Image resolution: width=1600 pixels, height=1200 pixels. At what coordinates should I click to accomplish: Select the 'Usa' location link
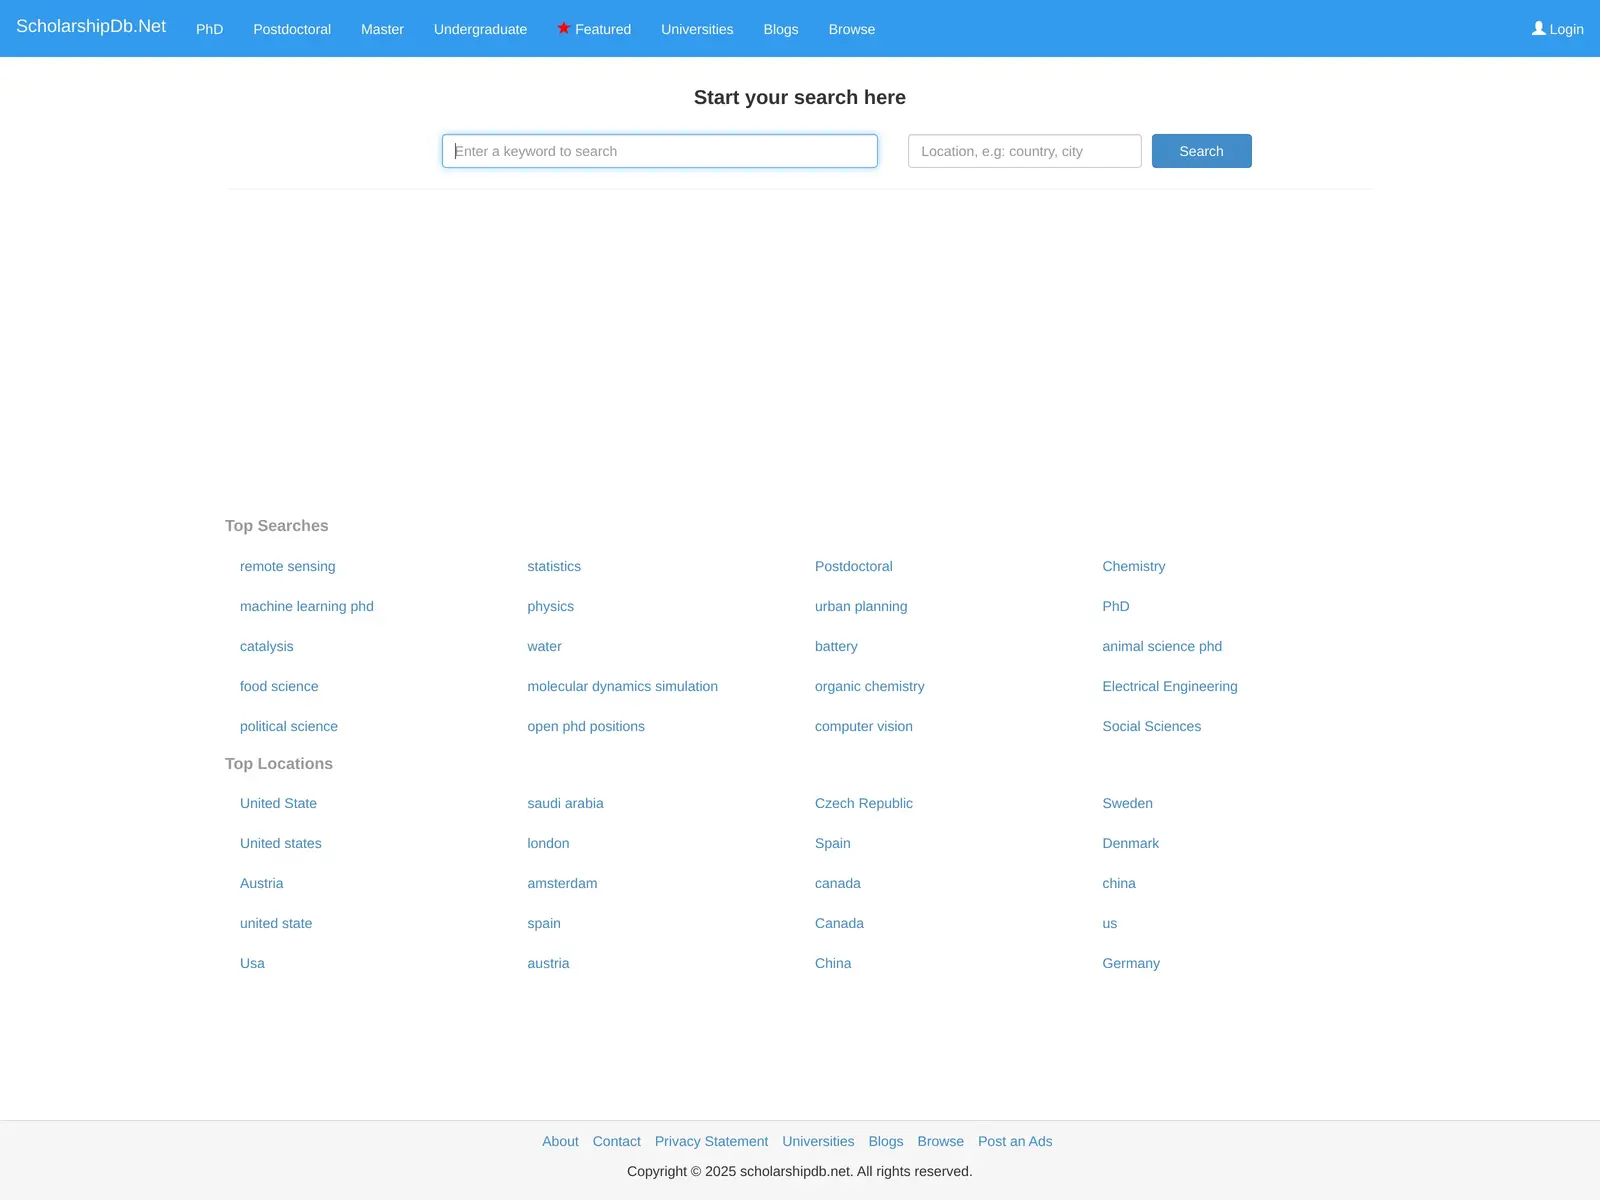click(x=252, y=963)
